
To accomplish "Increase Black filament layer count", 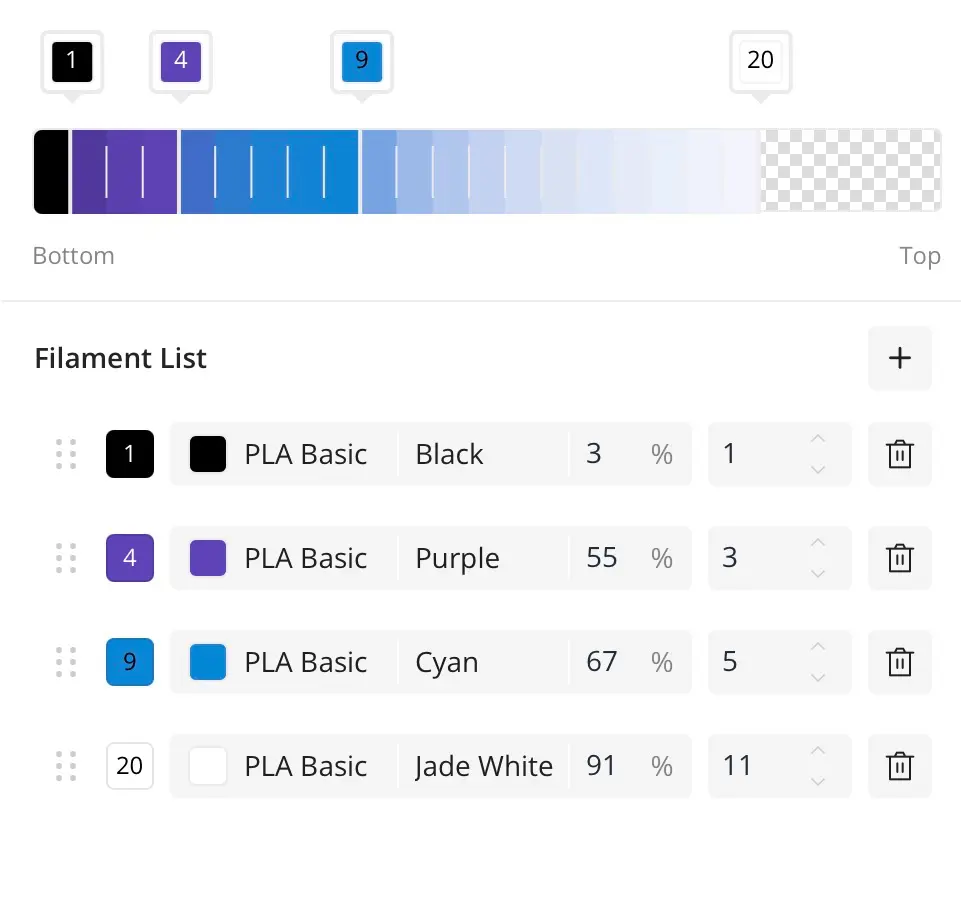I will click(818, 439).
